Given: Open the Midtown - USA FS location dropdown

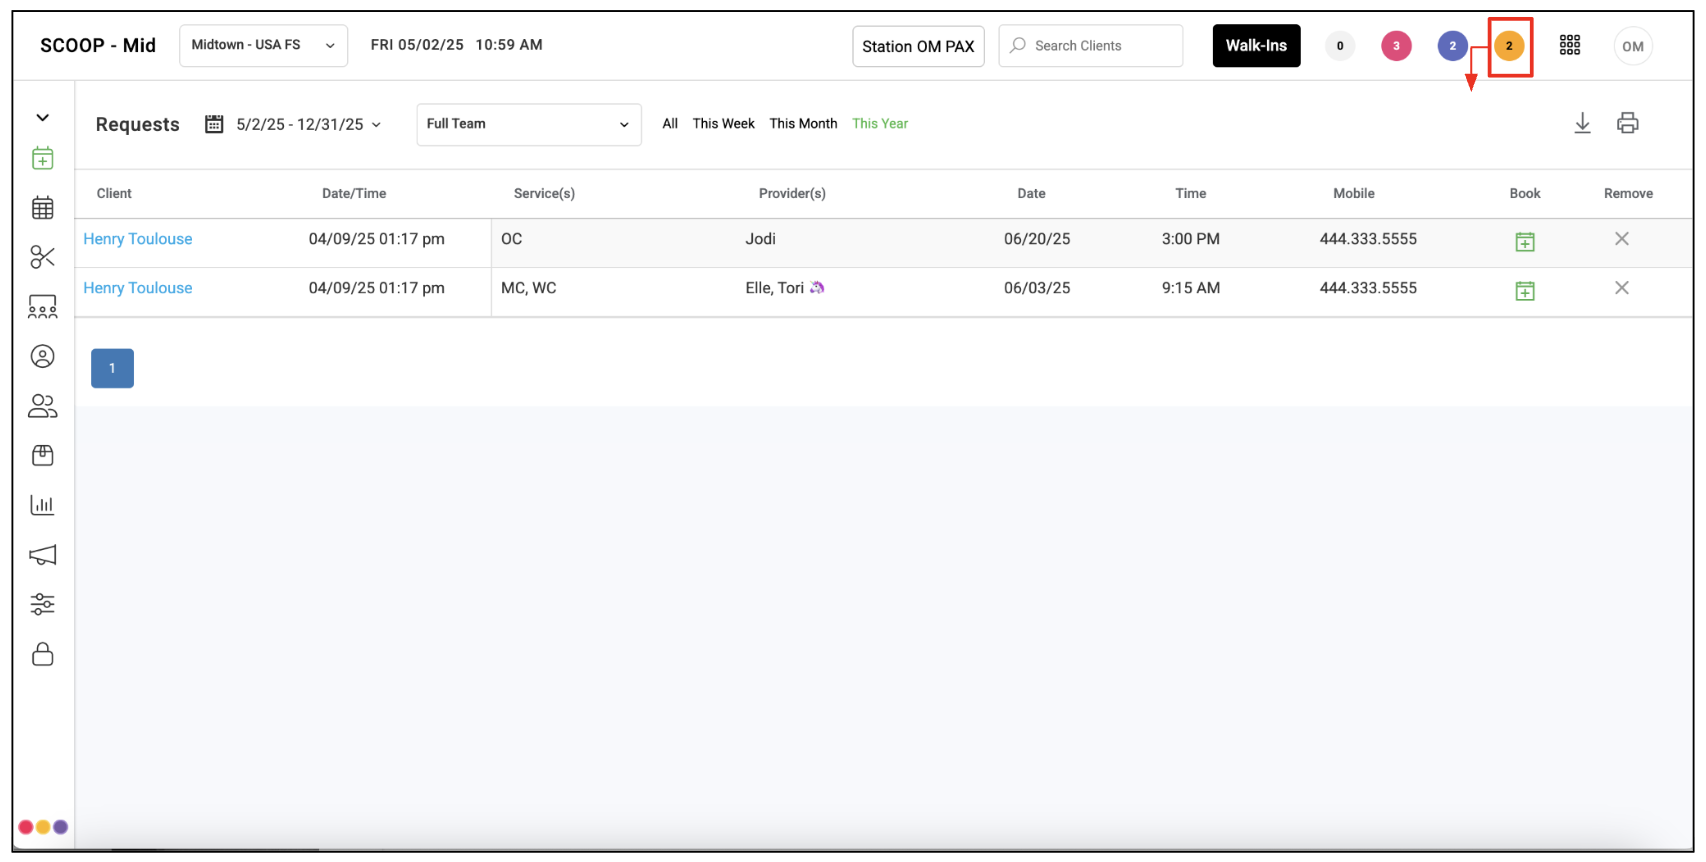Looking at the screenshot, I should [263, 45].
